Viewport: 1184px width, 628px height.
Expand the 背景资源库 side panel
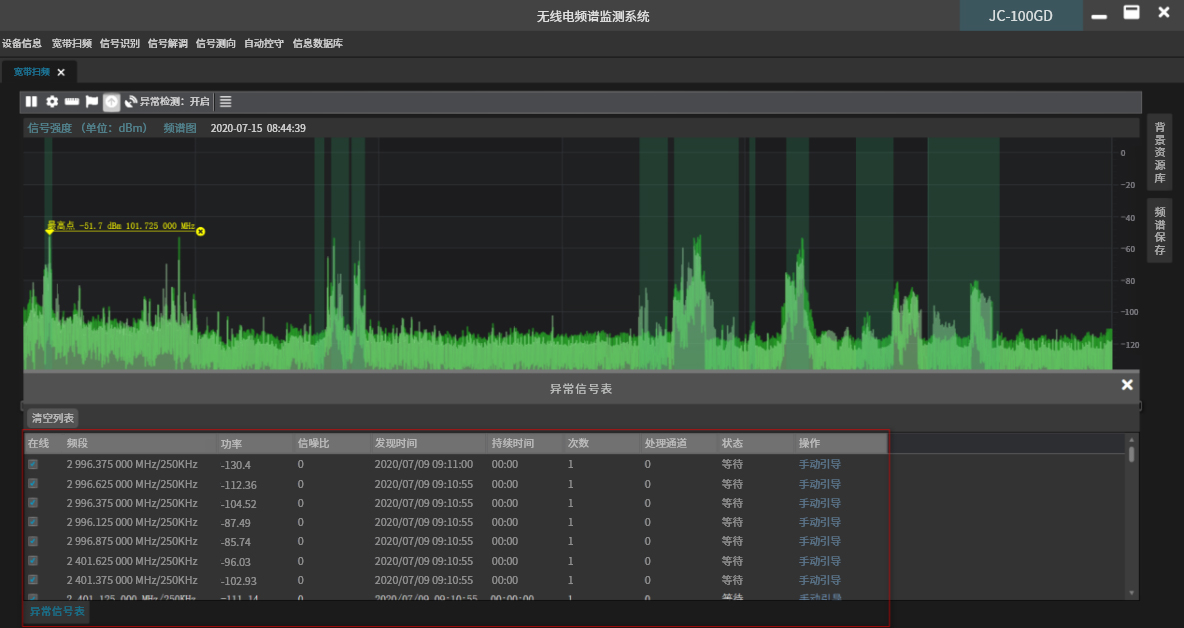tap(1160, 153)
